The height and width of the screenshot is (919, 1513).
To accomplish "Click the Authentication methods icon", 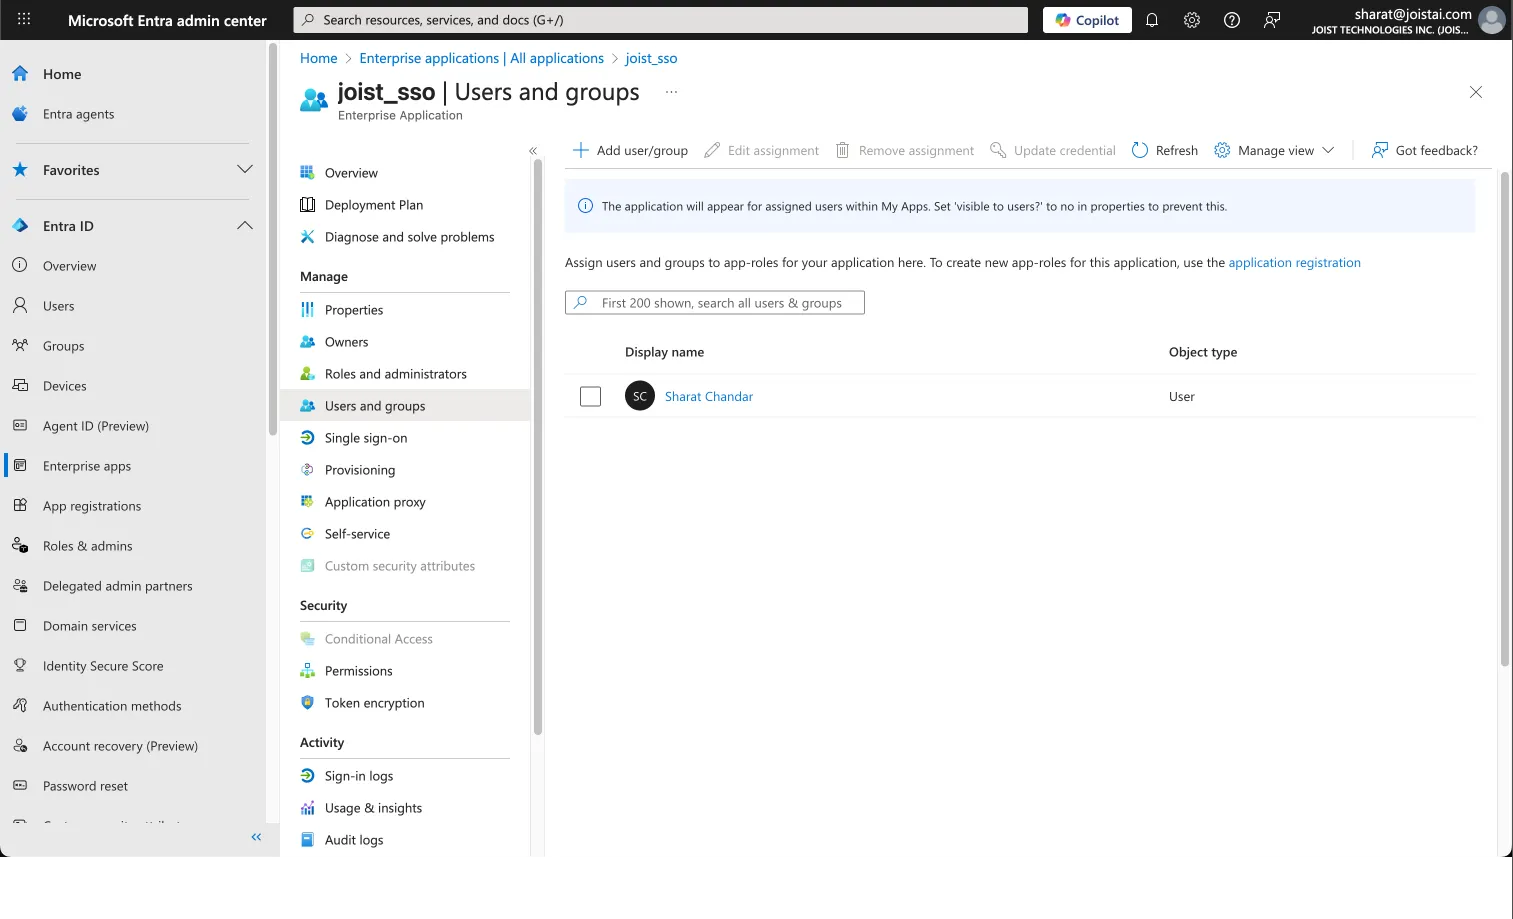I will 20,705.
